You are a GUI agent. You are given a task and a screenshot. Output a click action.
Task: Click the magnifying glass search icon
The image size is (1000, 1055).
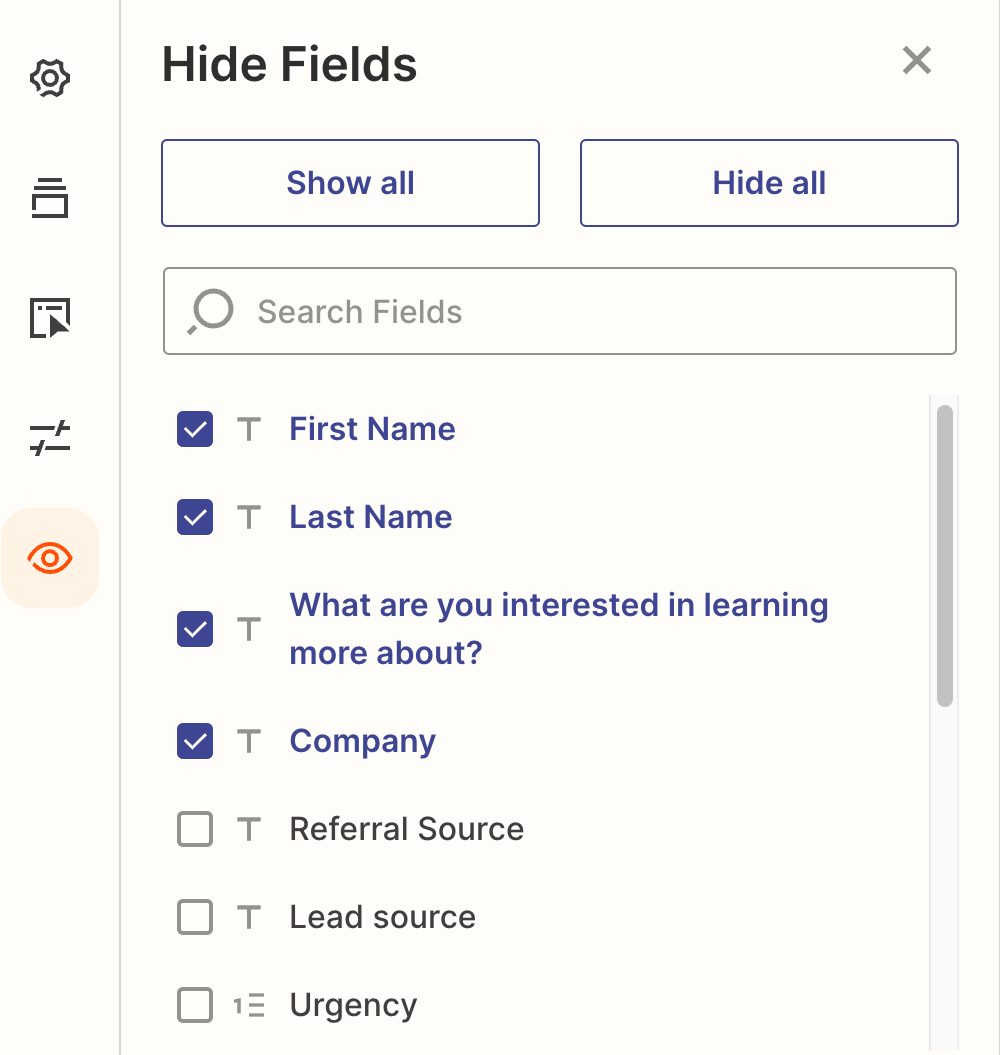coord(211,311)
